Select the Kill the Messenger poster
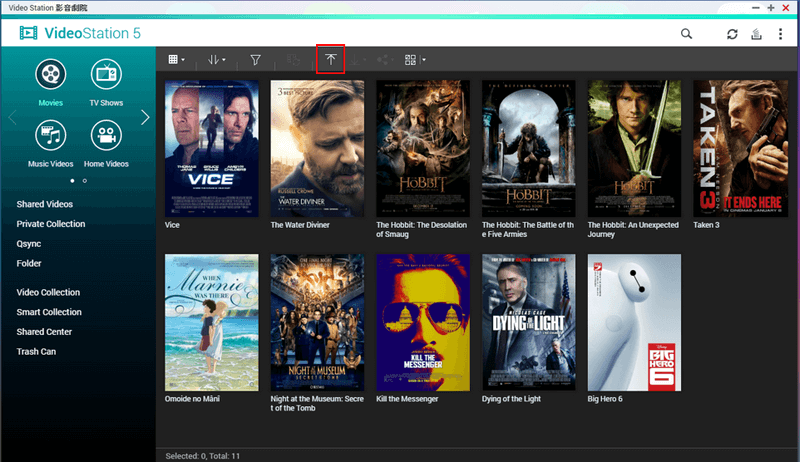800x462 pixels. coord(423,322)
